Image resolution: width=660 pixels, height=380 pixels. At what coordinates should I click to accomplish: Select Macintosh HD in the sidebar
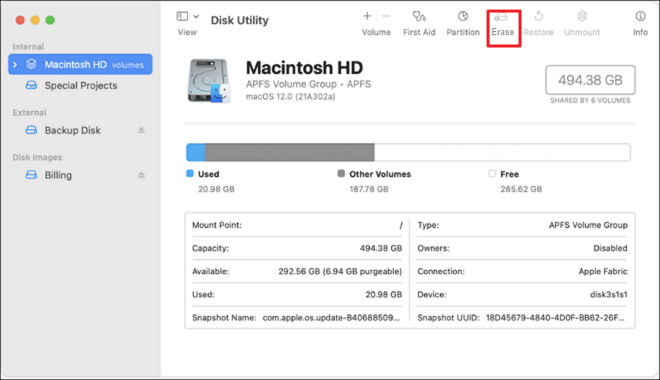[x=80, y=64]
